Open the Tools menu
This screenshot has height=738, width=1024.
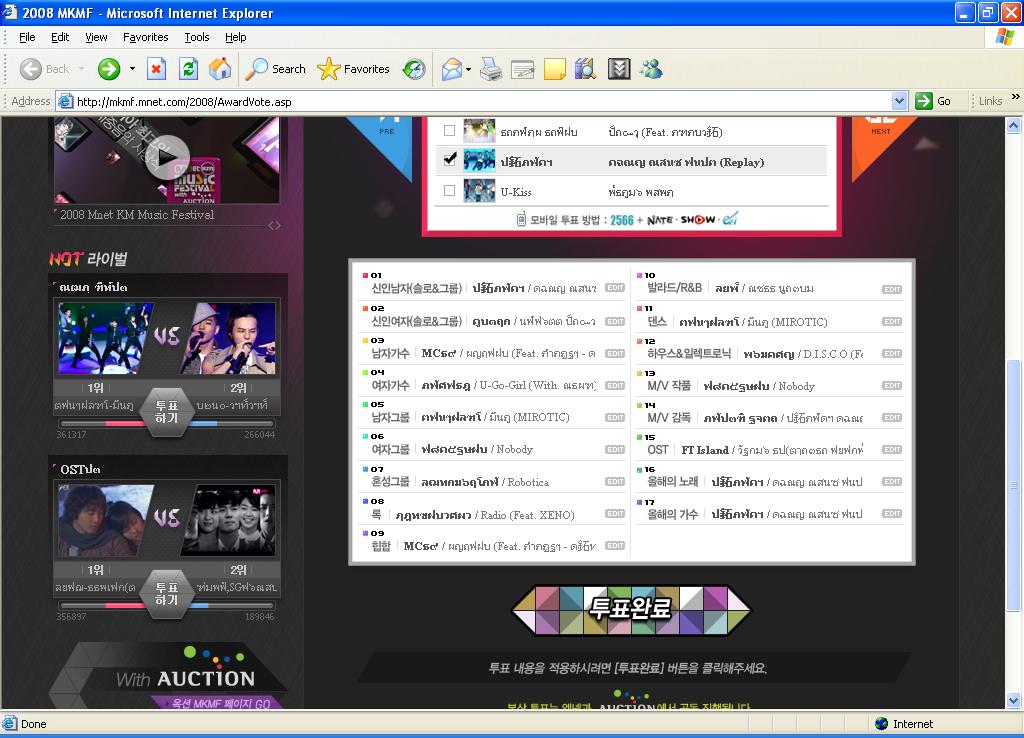pyautogui.click(x=197, y=37)
